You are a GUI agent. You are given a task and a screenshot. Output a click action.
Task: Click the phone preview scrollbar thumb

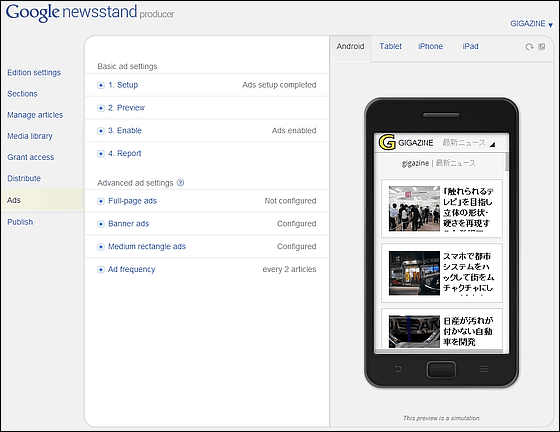tap(507, 162)
